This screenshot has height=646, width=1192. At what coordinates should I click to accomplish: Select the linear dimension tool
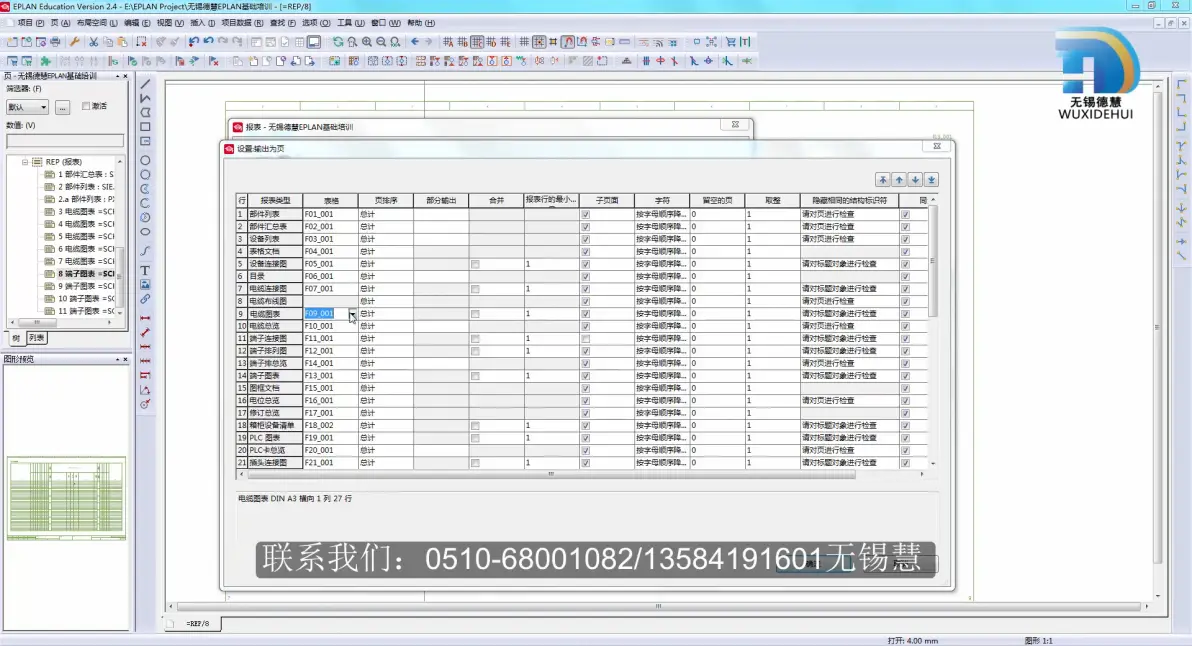click(145, 318)
